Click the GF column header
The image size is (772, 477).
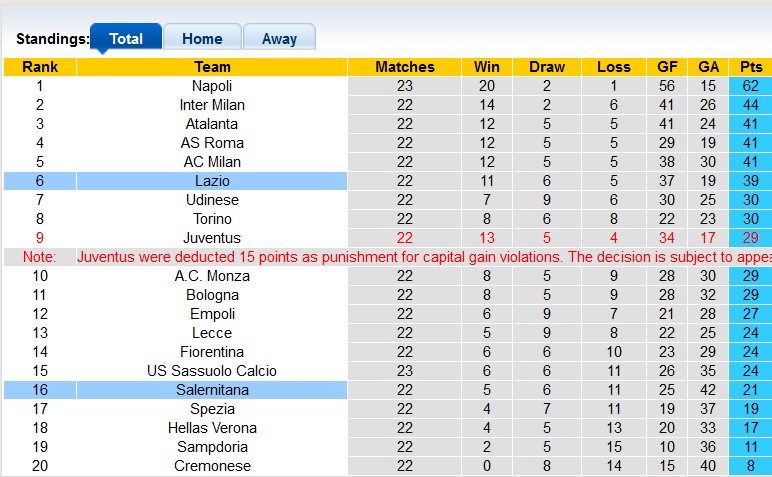[667, 67]
